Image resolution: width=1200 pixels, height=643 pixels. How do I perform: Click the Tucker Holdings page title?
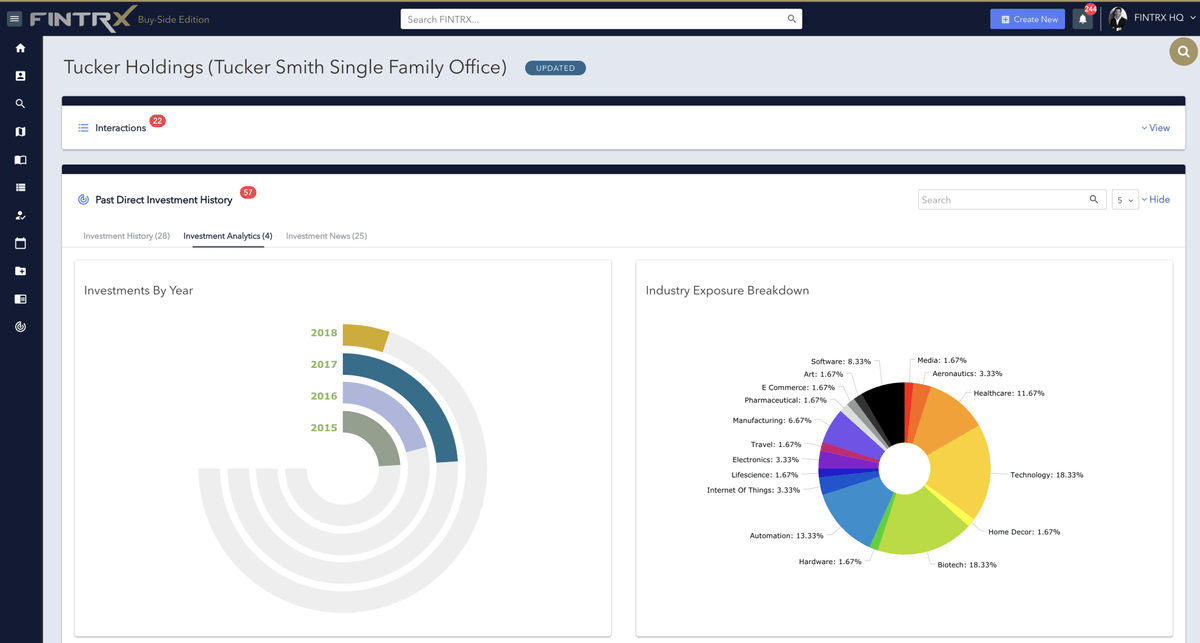click(285, 68)
